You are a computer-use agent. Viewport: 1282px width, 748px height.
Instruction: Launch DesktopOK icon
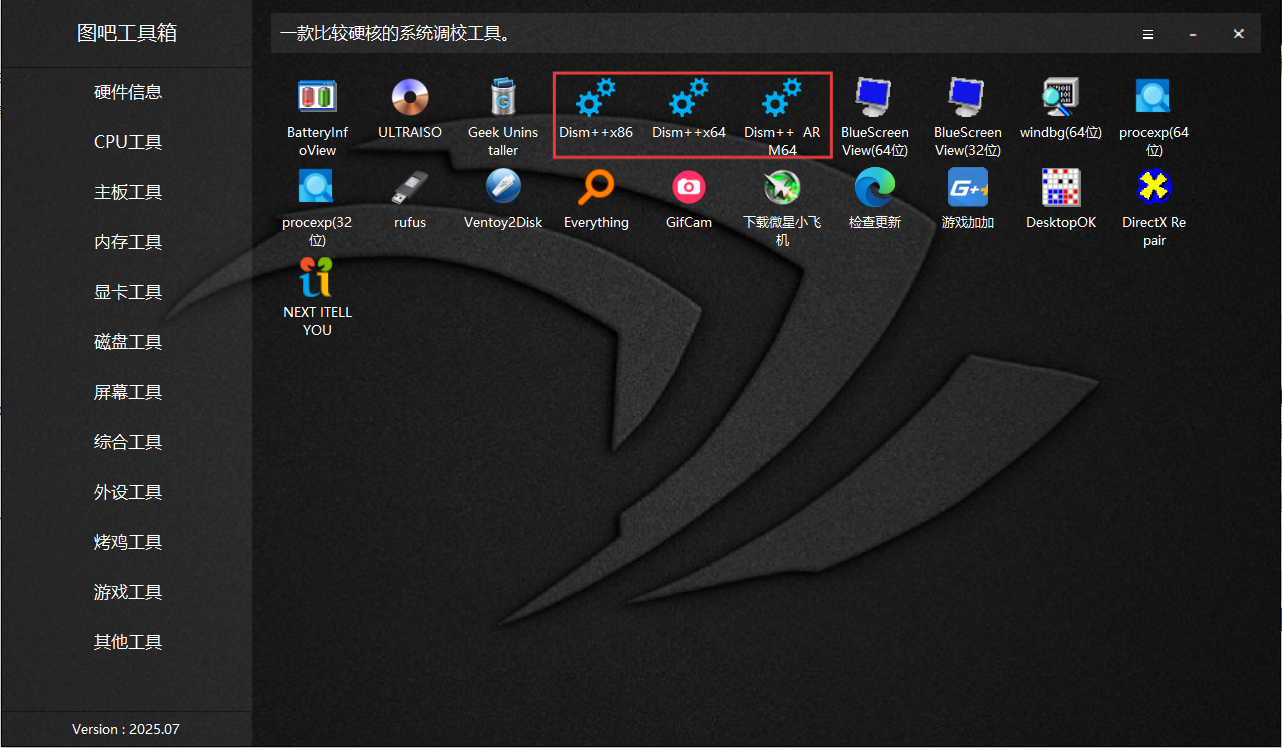tap(1061, 187)
